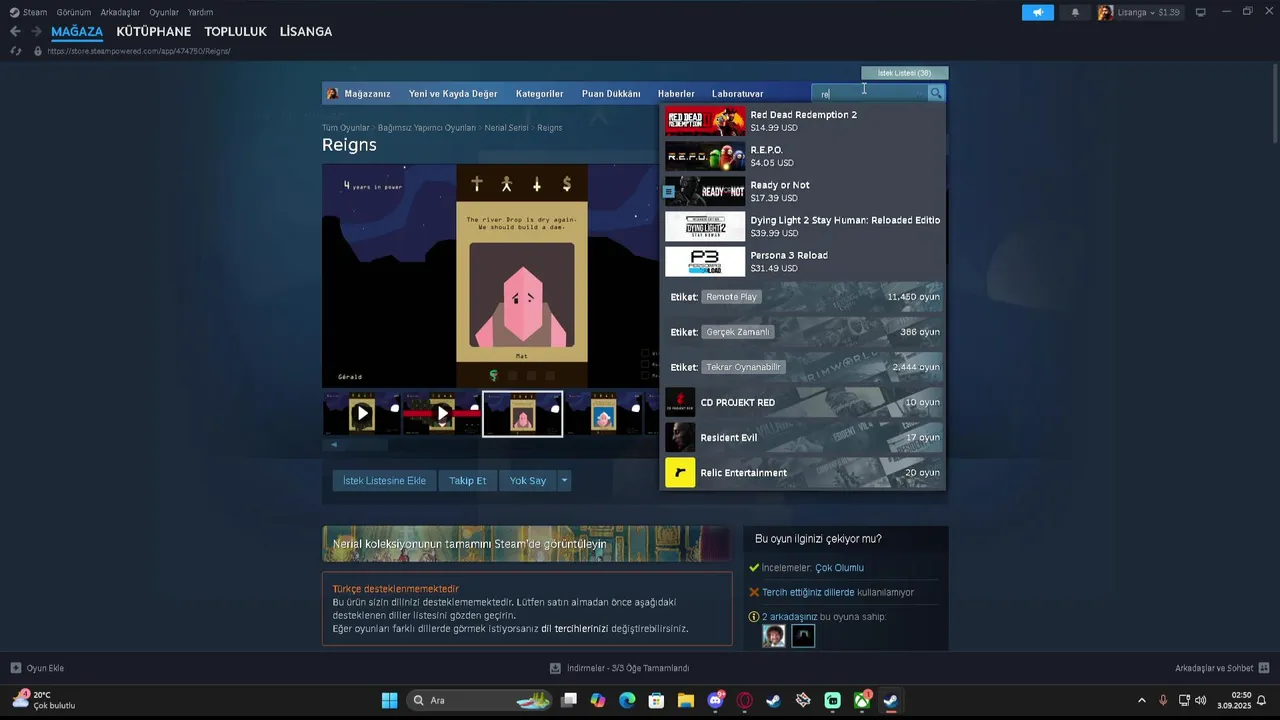The image size is (1280, 720).
Task: Focus the store search input field
Action: 870,93
